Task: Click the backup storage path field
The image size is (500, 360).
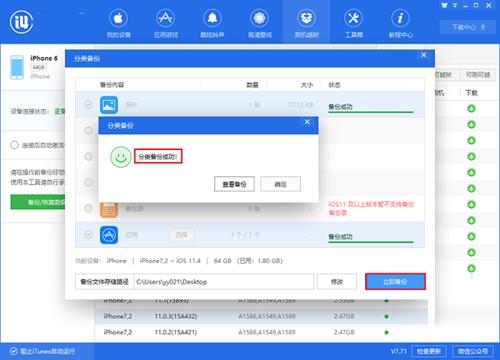Action: pos(224,282)
